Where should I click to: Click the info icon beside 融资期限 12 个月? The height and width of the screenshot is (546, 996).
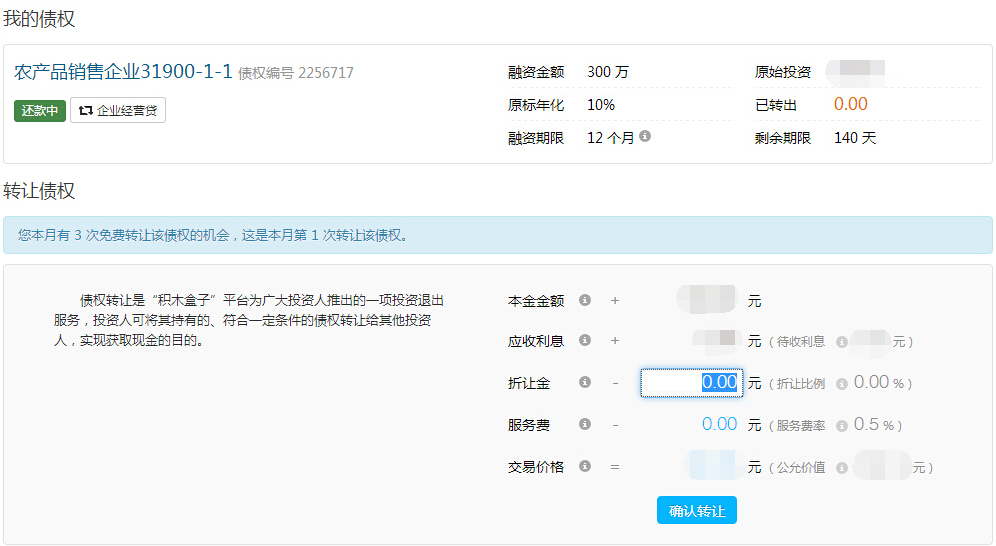tap(645, 136)
